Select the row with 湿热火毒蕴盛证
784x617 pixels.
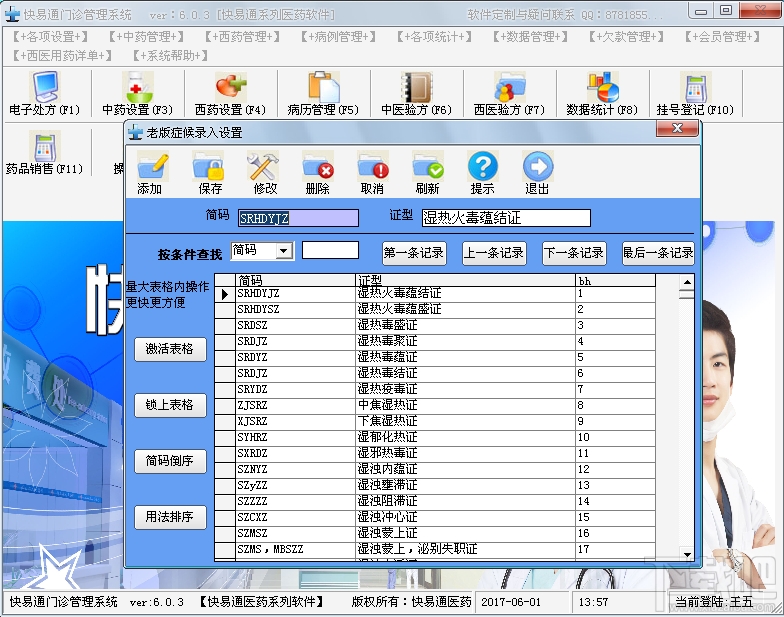click(435, 310)
